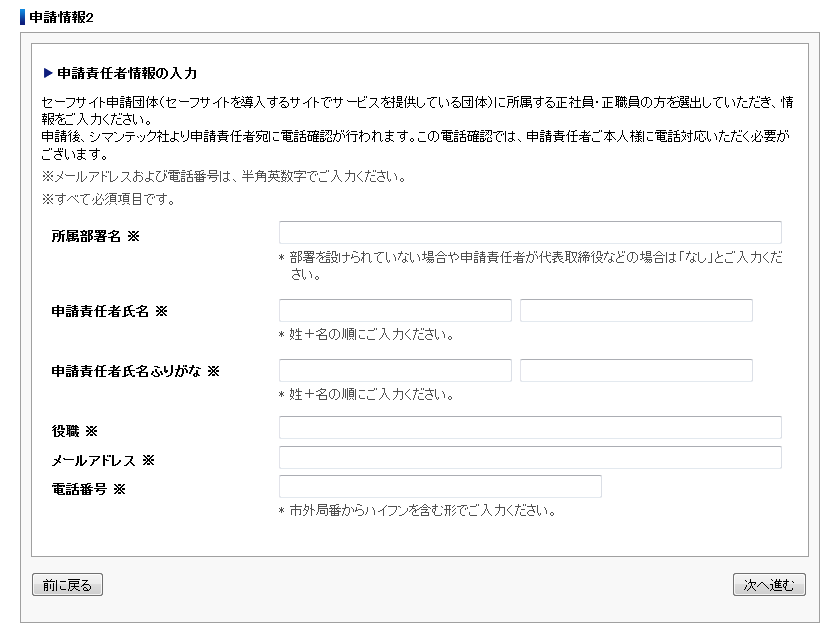
Task: Click the 申請責任者情報の入力 section heading
Action: point(127,73)
